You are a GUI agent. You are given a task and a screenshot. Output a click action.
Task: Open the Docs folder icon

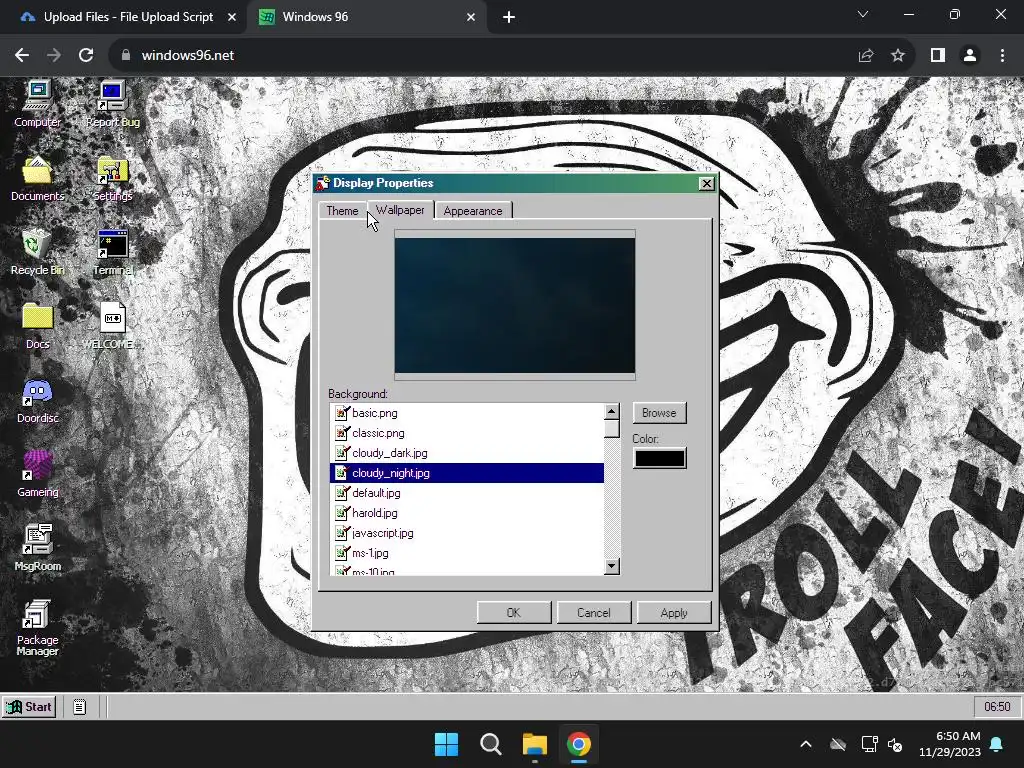click(37, 326)
